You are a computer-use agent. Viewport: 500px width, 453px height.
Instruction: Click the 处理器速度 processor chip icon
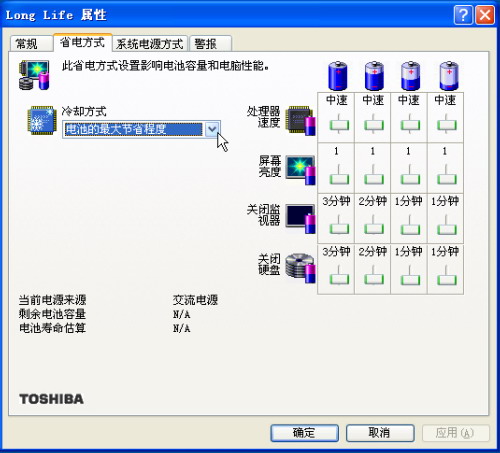301,120
